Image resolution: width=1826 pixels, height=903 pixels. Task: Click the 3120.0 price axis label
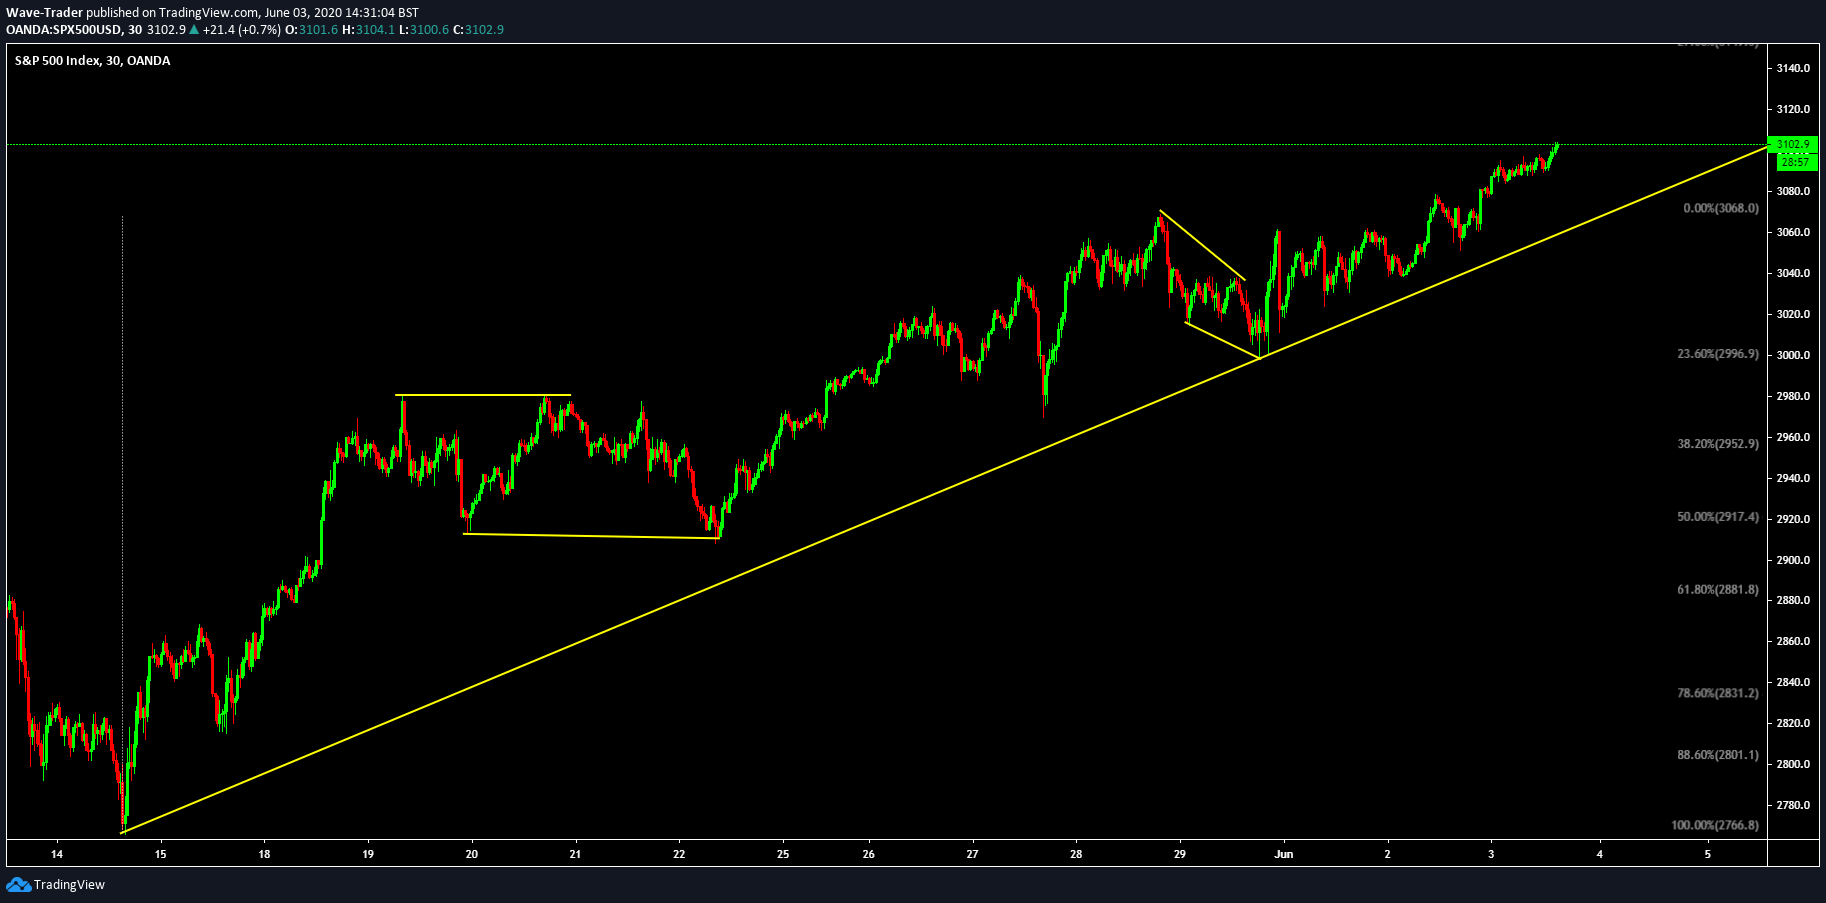click(1794, 109)
